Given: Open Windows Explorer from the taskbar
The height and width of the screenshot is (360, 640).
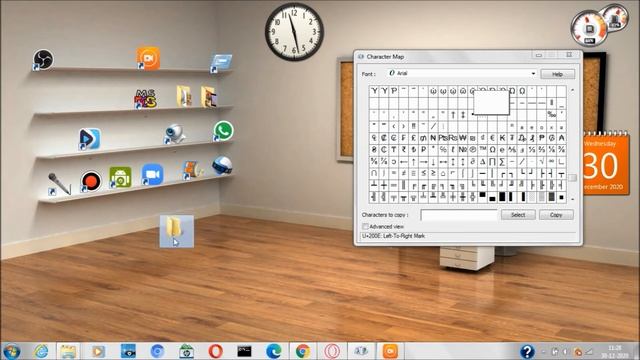Looking at the screenshot, I should (68, 351).
